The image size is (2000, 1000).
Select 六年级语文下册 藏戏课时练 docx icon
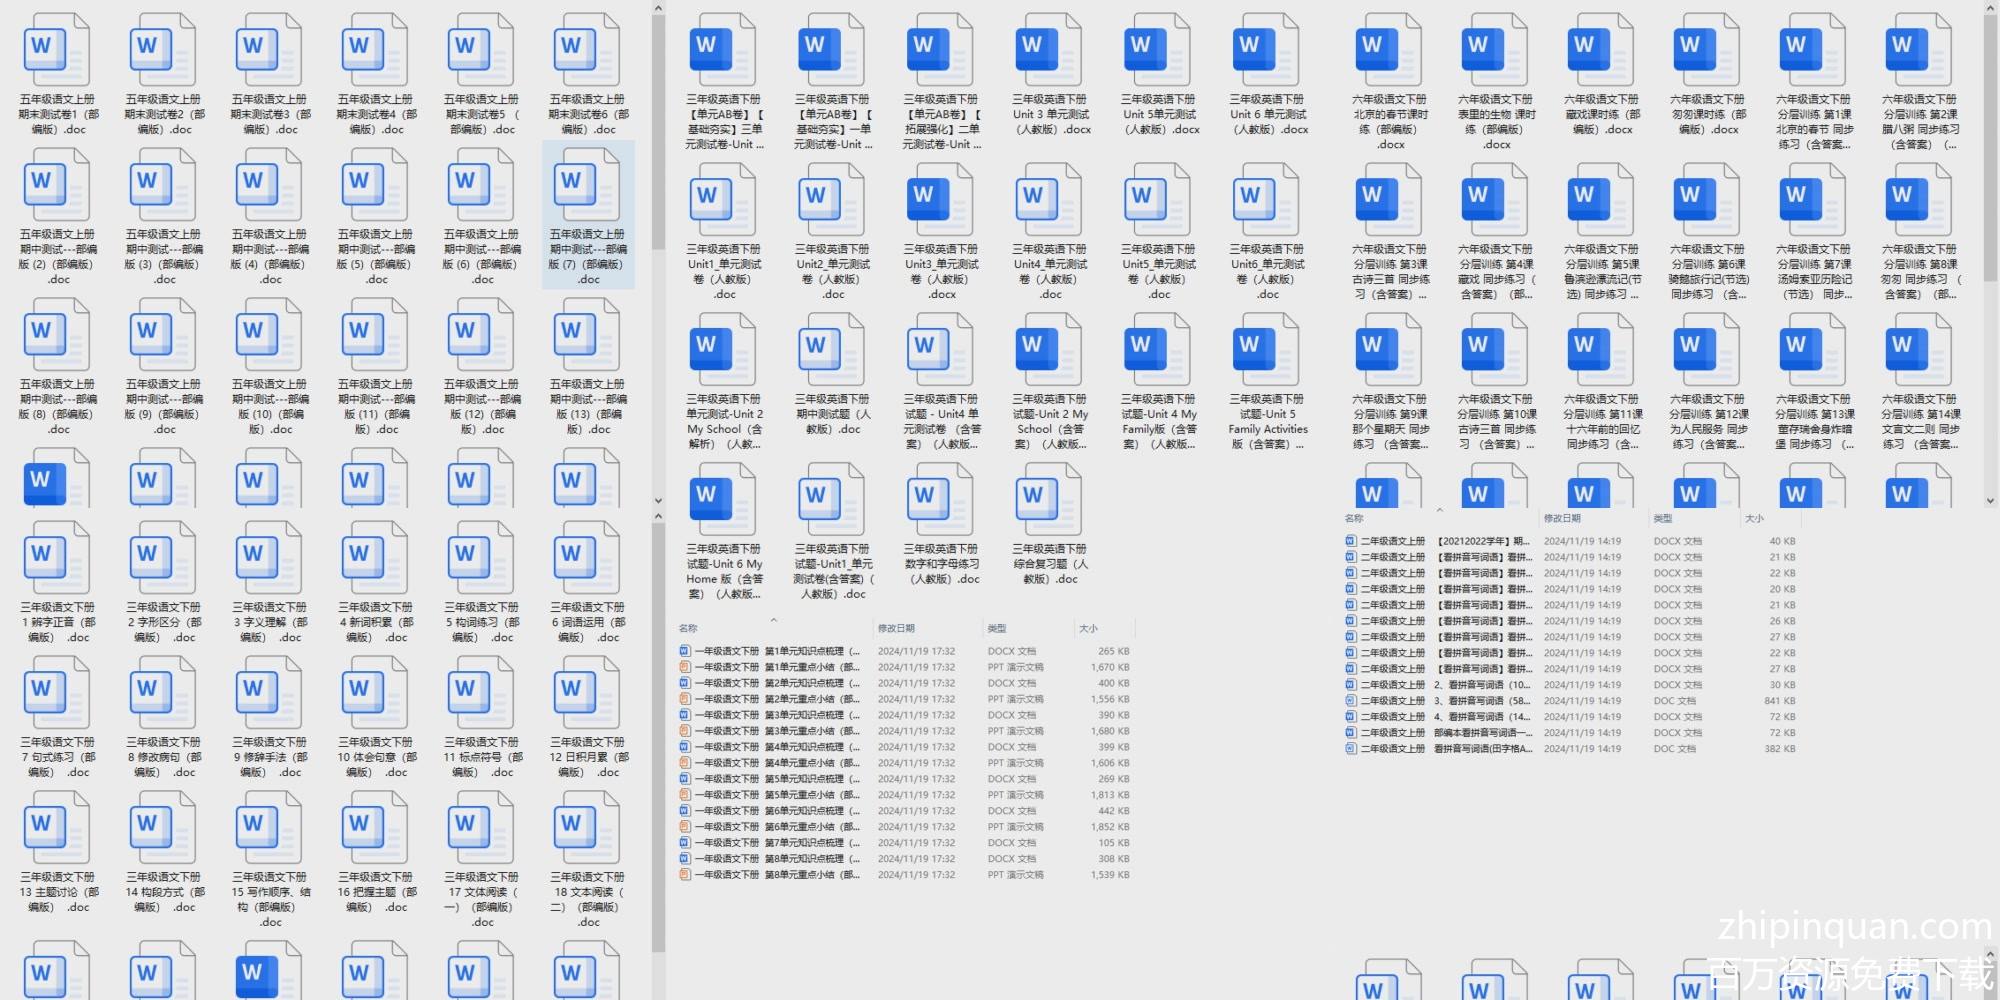tap(1600, 50)
